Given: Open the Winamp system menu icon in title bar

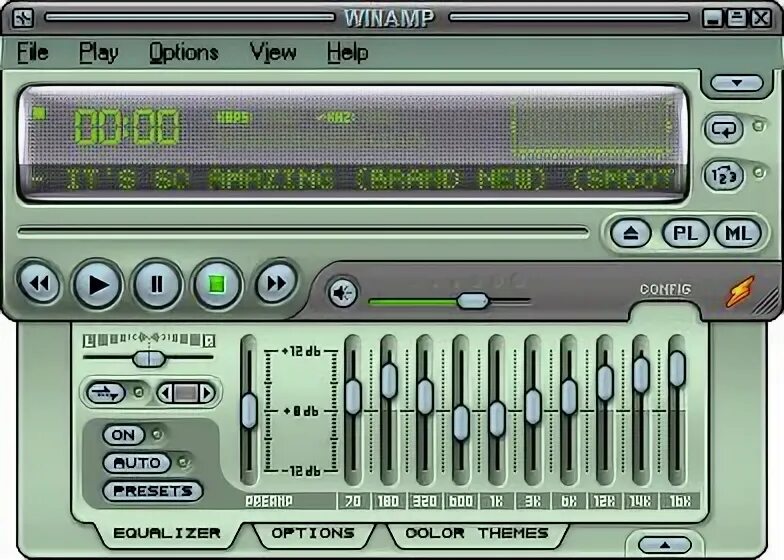Looking at the screenshot, I should coord(22,18).
